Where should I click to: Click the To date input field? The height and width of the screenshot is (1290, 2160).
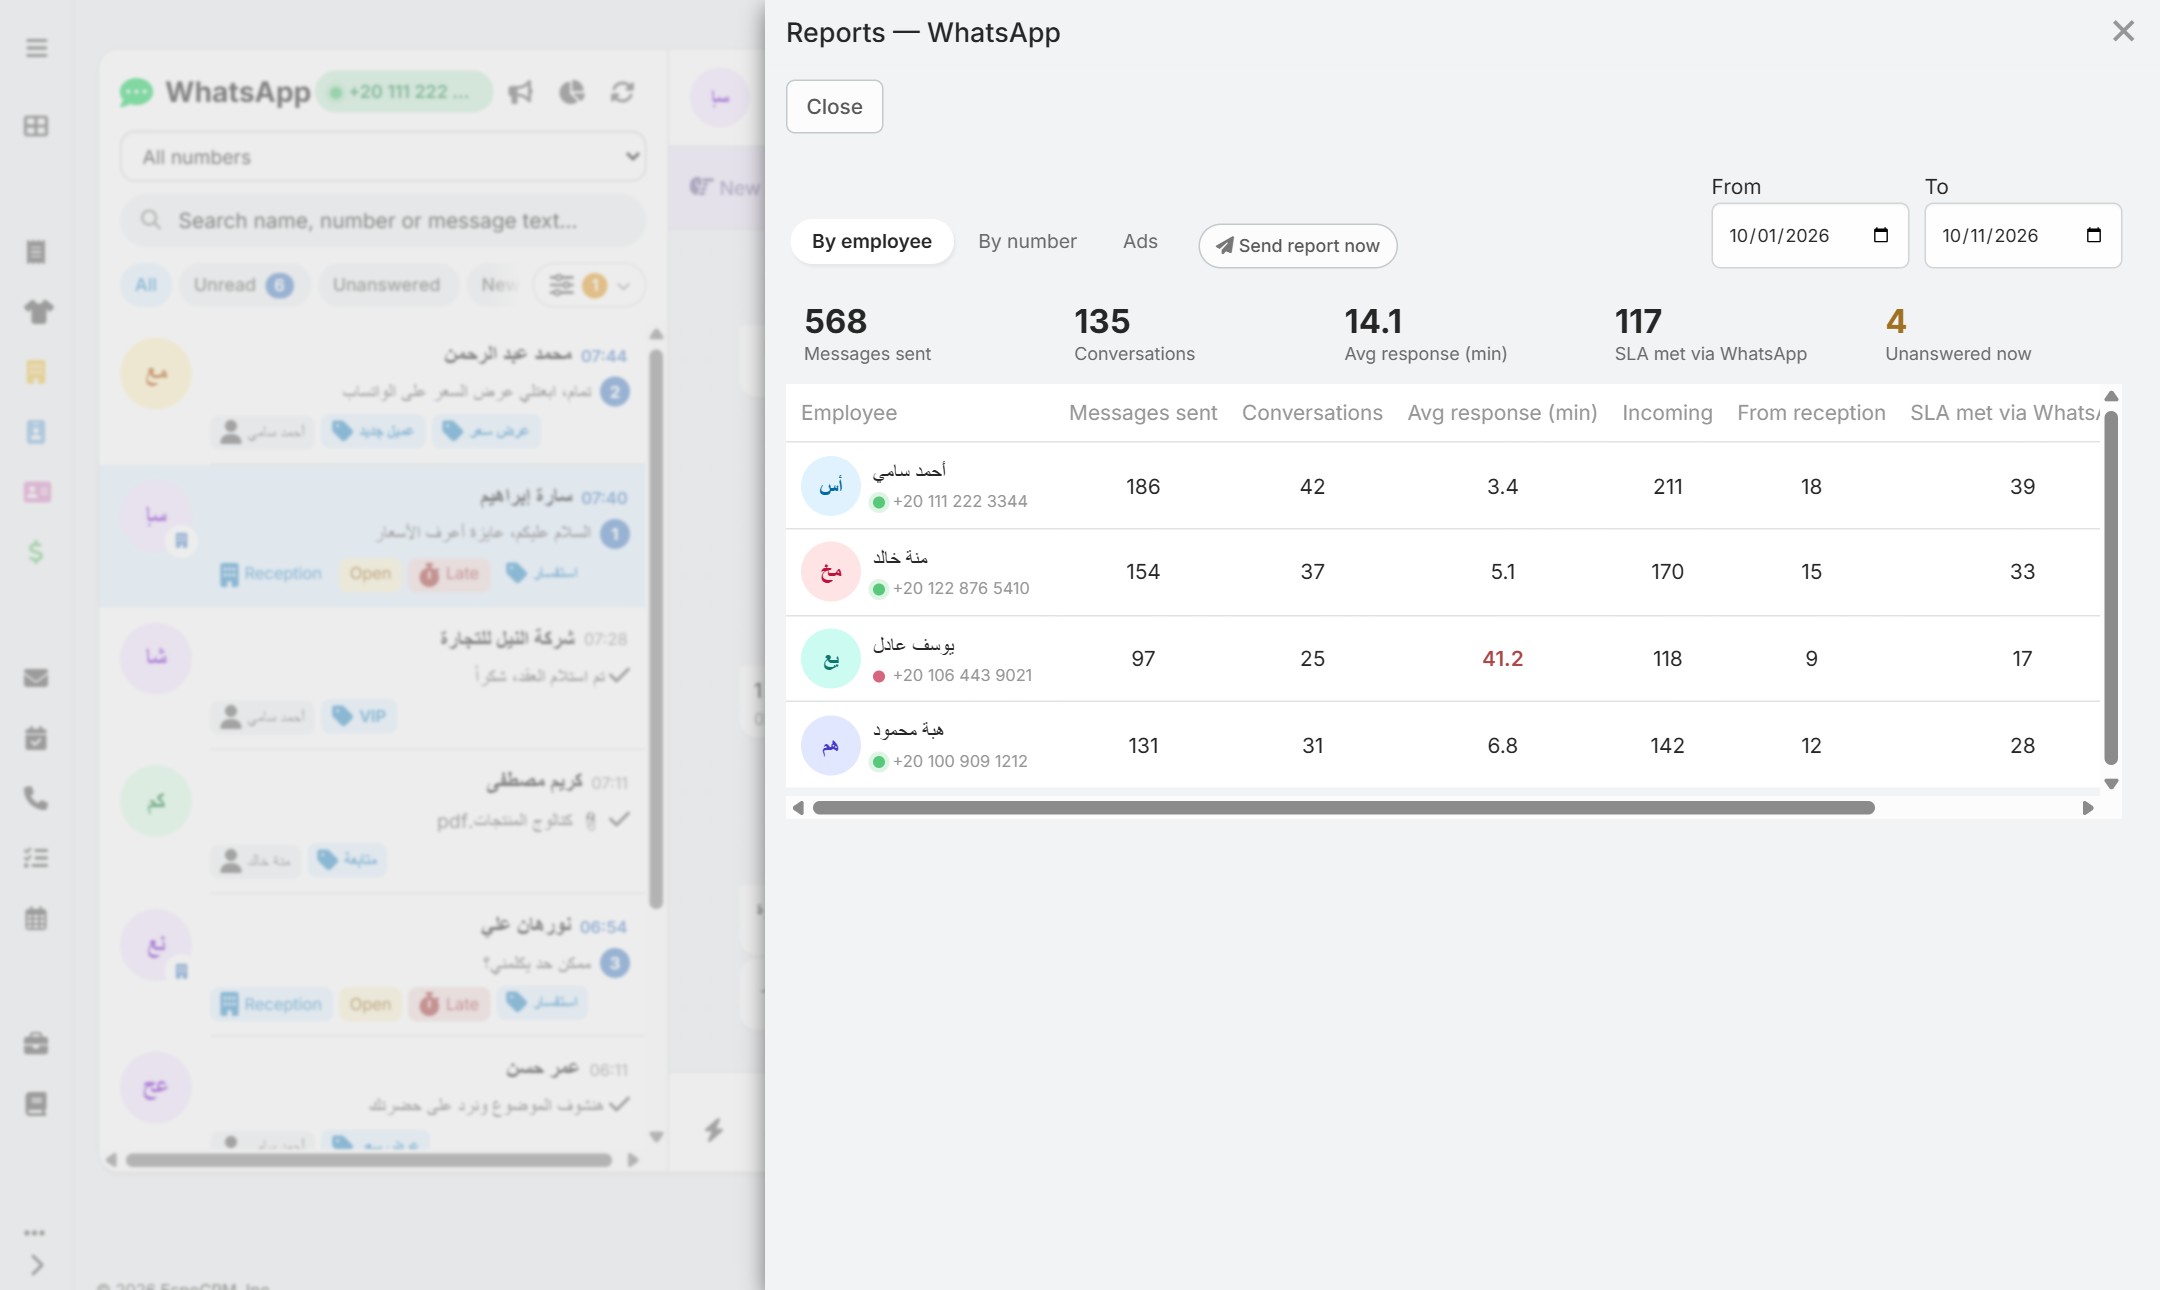(x=2023, y=235)
